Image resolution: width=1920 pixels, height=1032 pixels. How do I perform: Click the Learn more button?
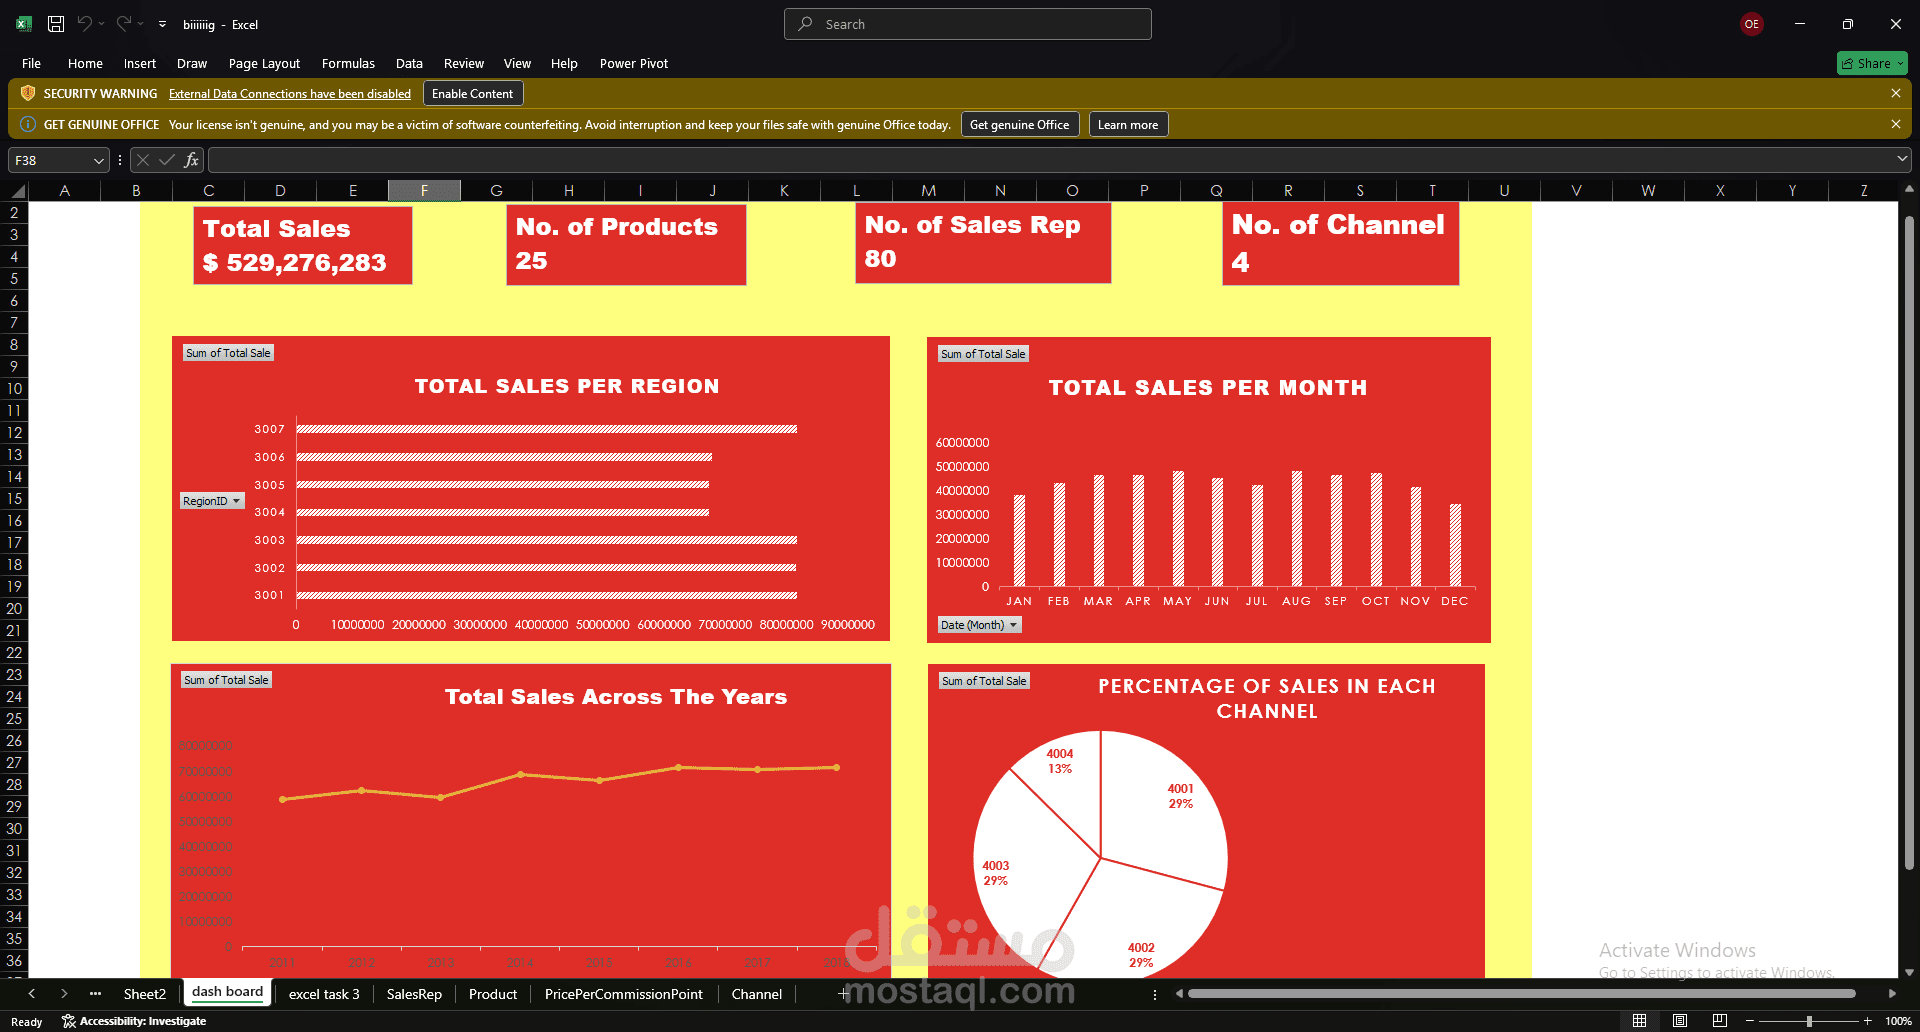(1128, 125)
